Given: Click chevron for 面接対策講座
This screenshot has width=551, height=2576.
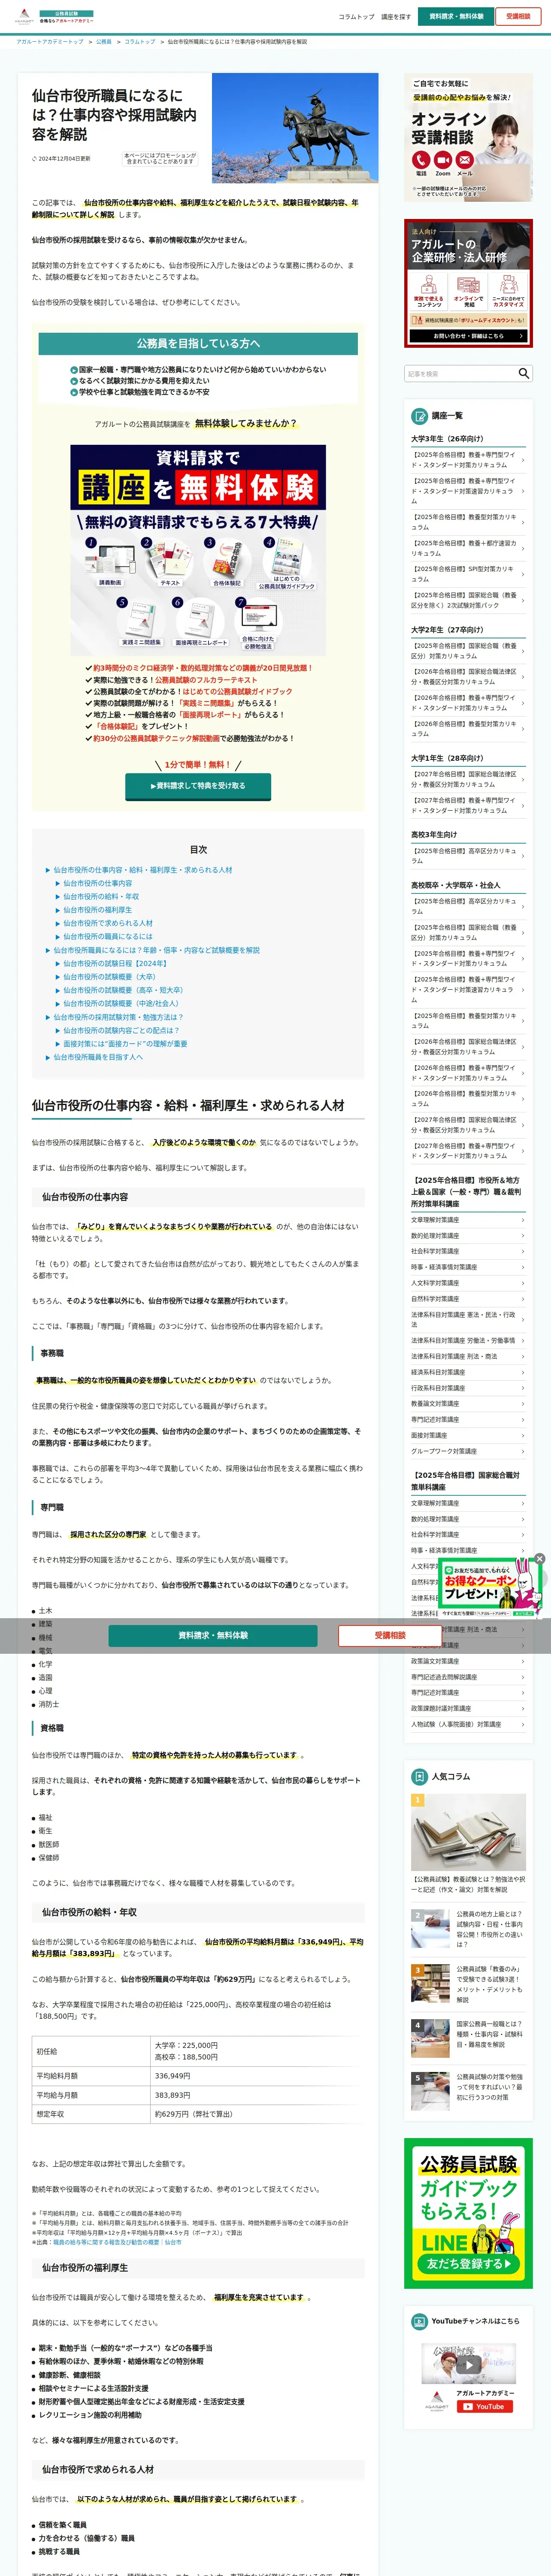Looking at the screenshot, I should pos(523,1435).
